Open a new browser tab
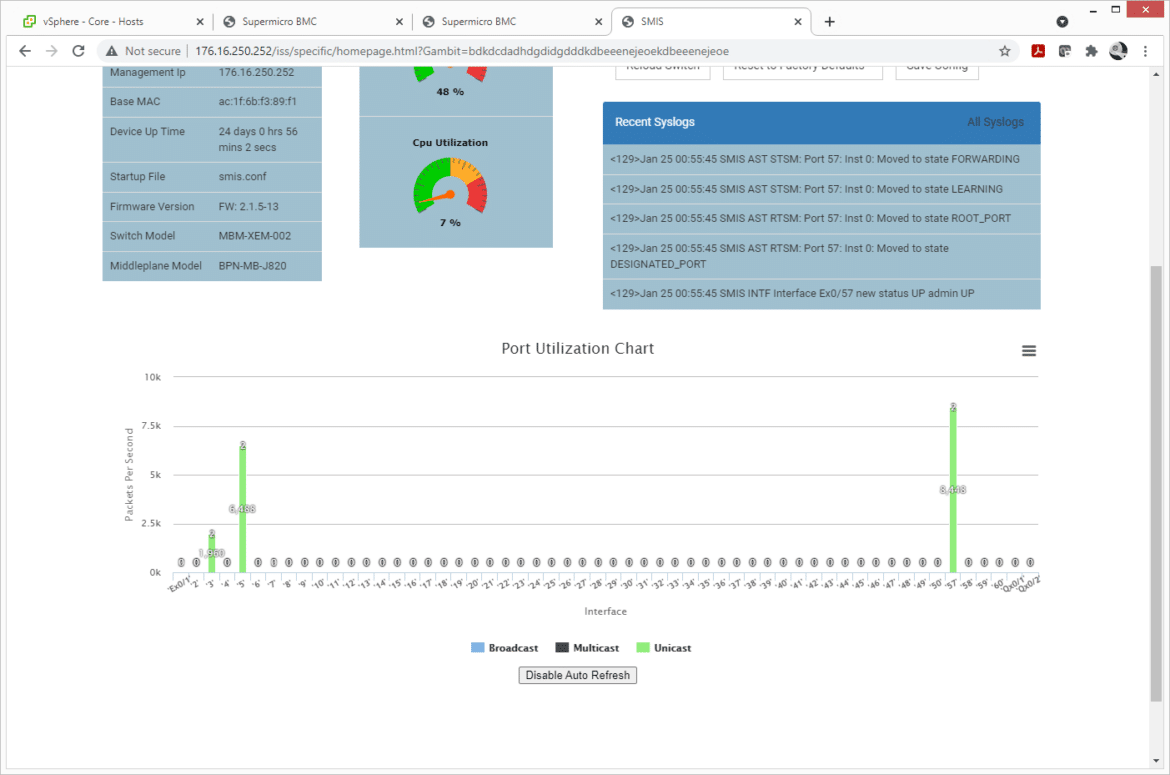The image size is (1170, 775). click(829, 22)
